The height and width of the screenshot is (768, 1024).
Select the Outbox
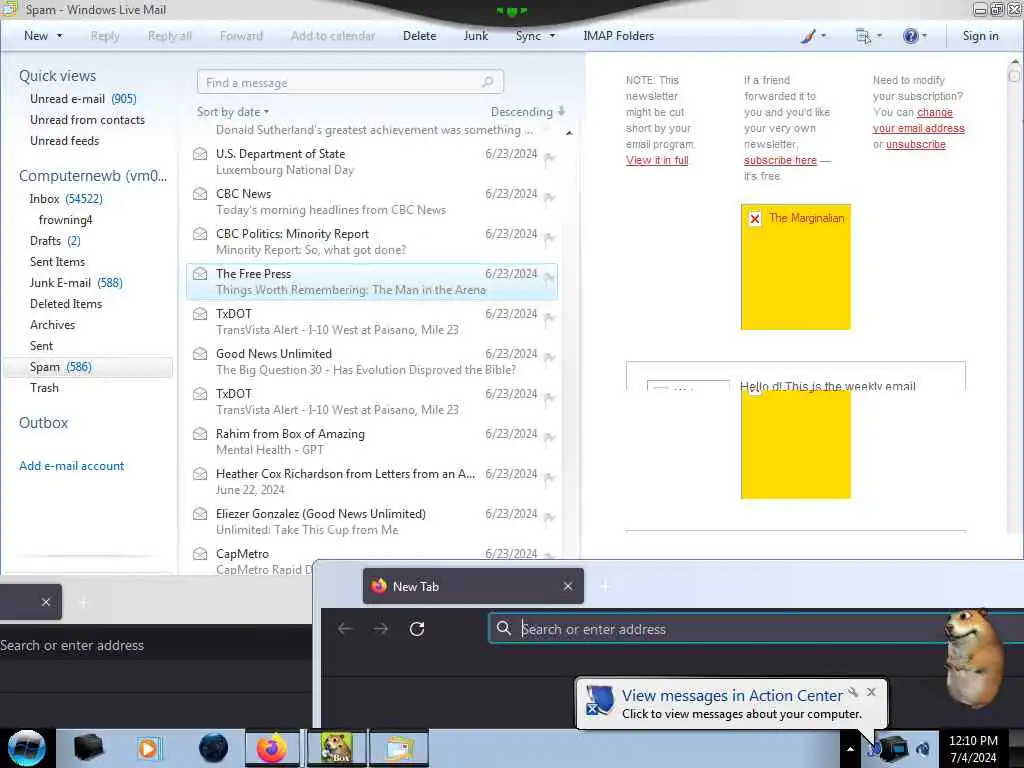pyautogui.click(x=43, y=423)
